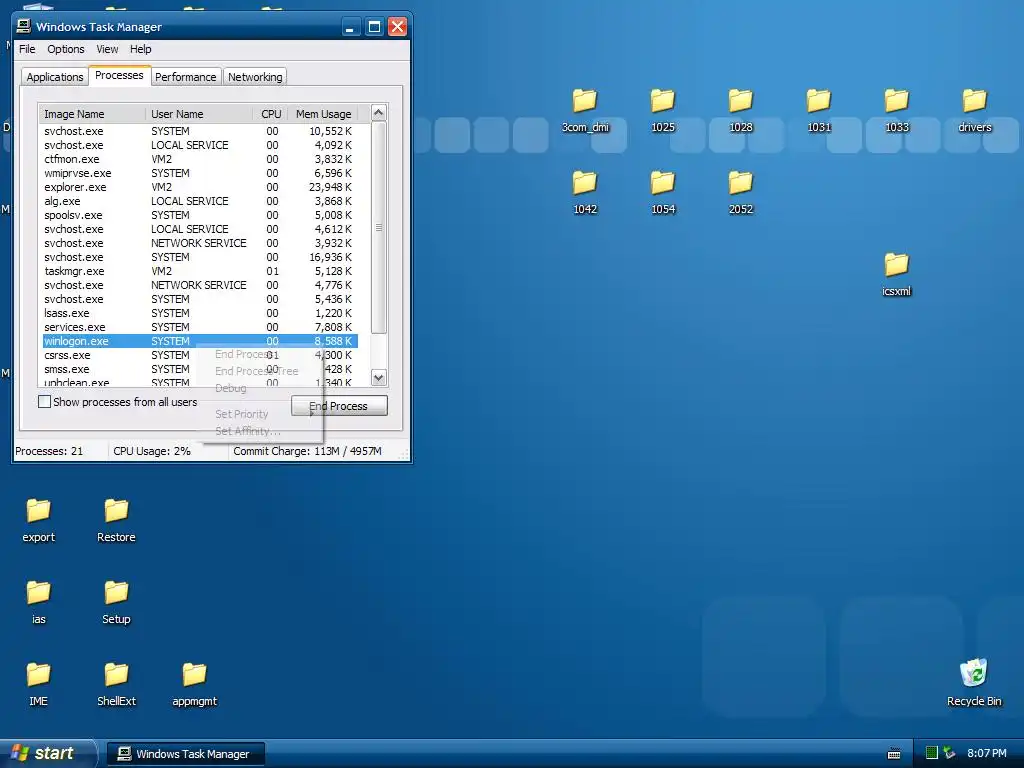Switch to the Applications tab
Viewport: 1024px width, 768px height.
[x=55, y=77]
